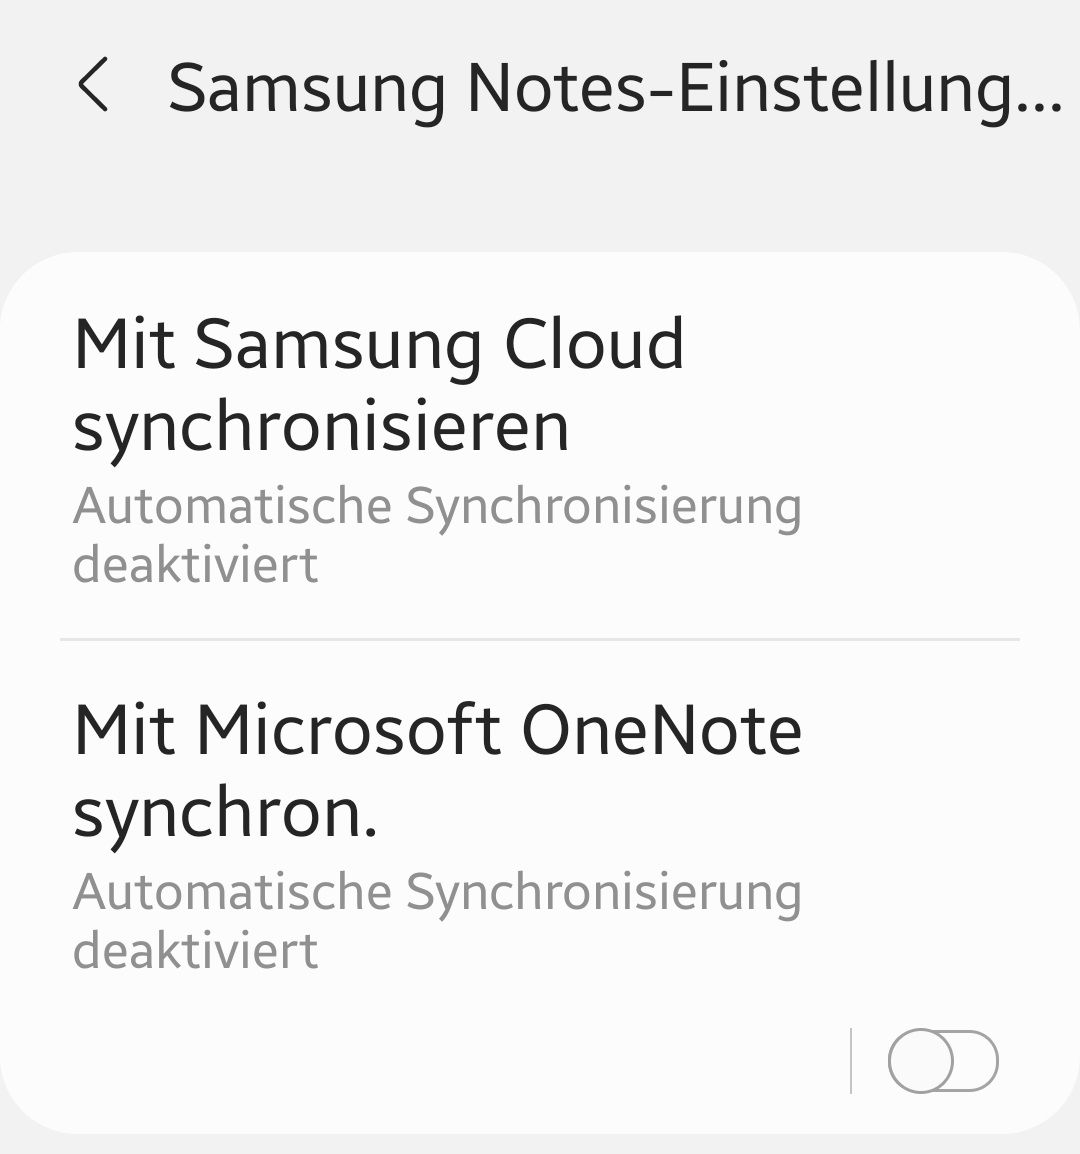
Task: Select the Samsung Notes-Einstellungen page title
Action: pos(615,89)
